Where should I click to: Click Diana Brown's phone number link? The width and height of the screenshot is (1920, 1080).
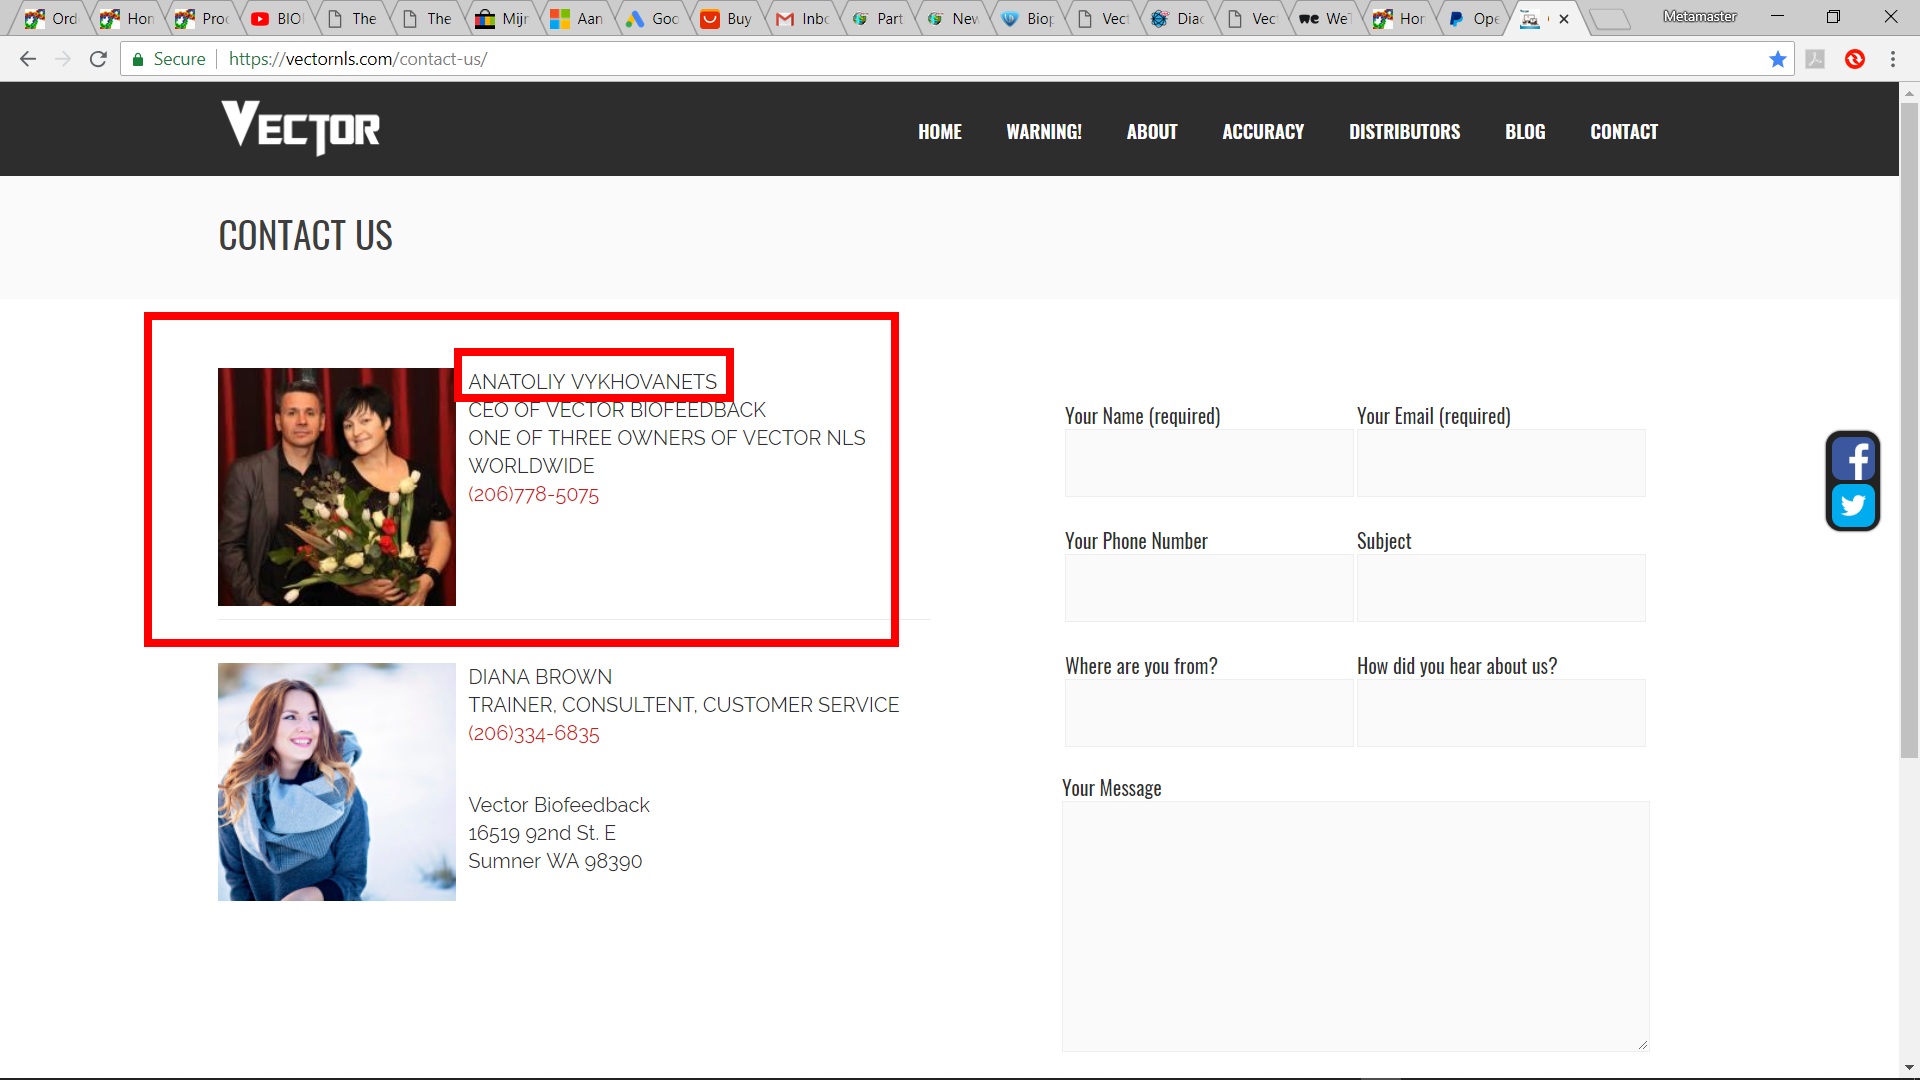click(533, 734)
